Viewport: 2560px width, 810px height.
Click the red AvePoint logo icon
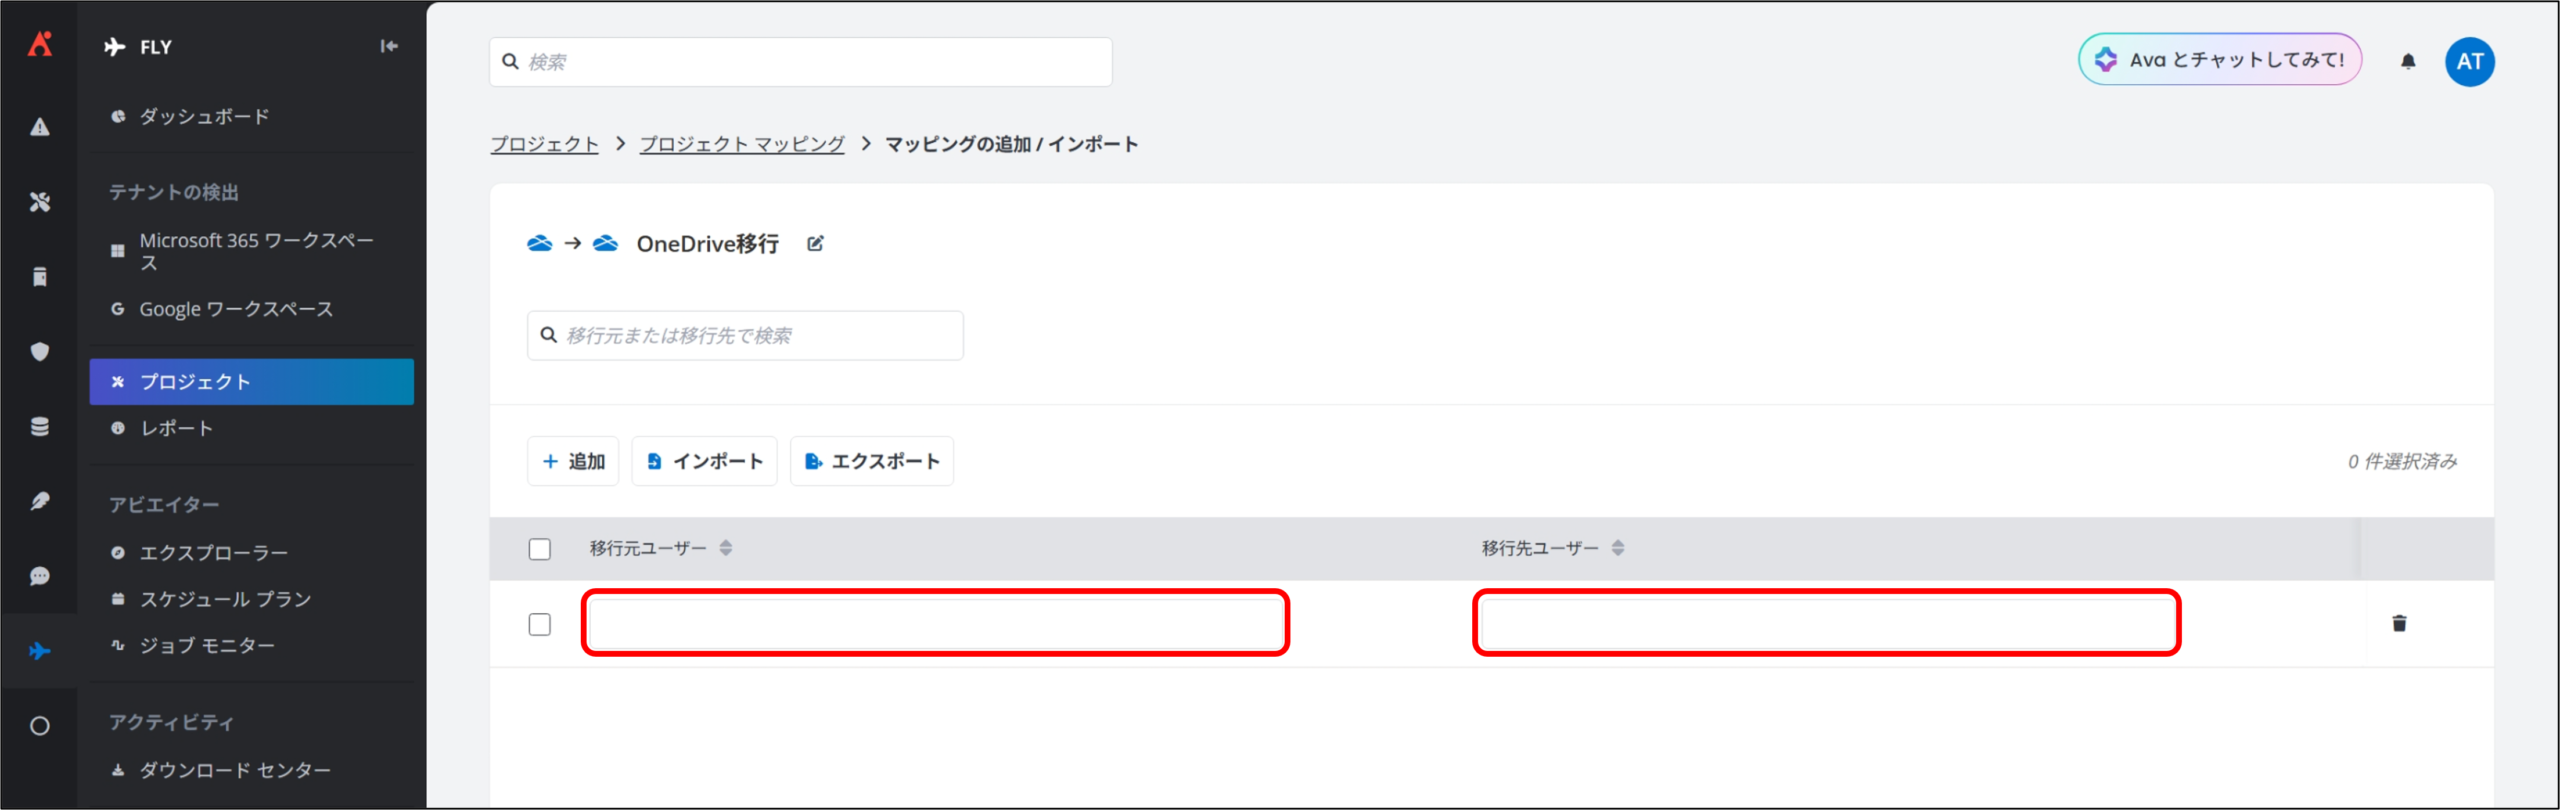click(x=40, y=44)
